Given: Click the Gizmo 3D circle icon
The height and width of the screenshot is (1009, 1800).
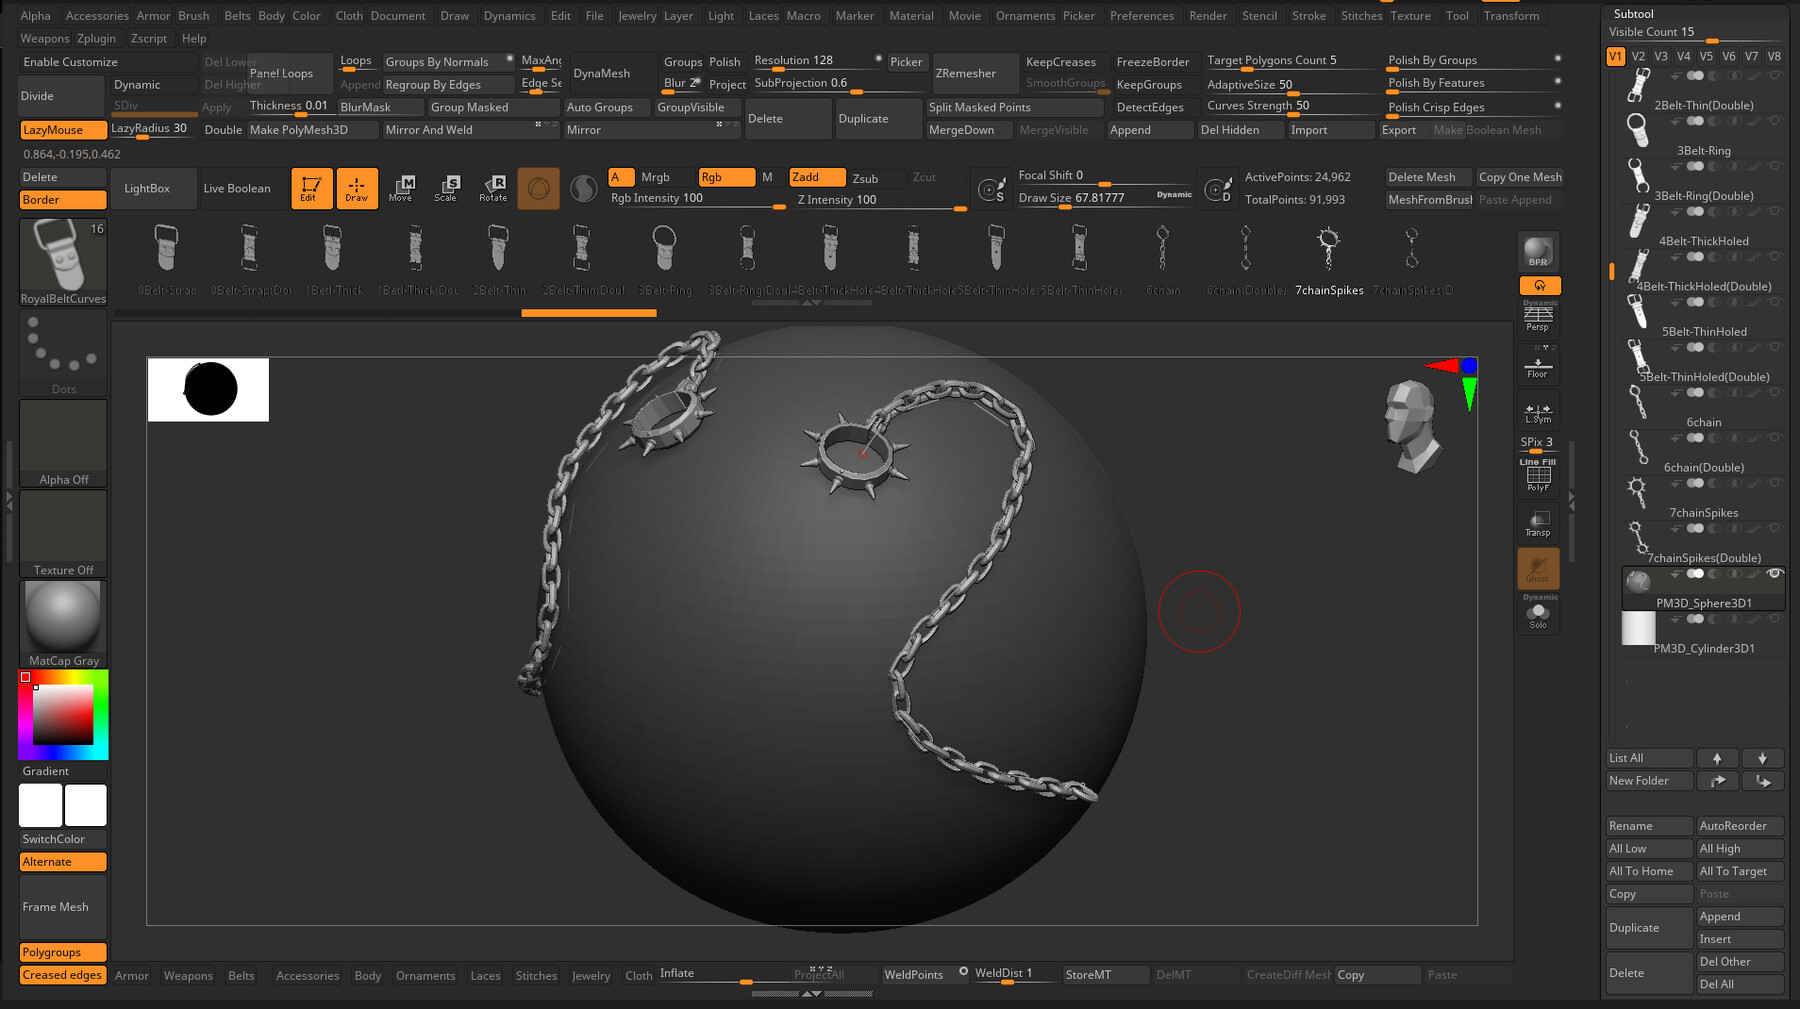Looking at the screenshot, I should 538,188.
